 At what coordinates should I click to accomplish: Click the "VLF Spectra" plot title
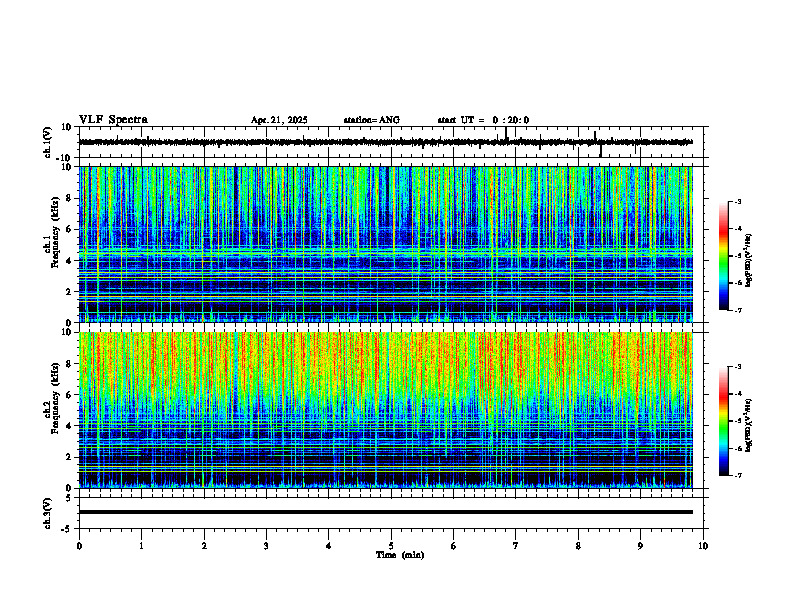tap(113, 120)
